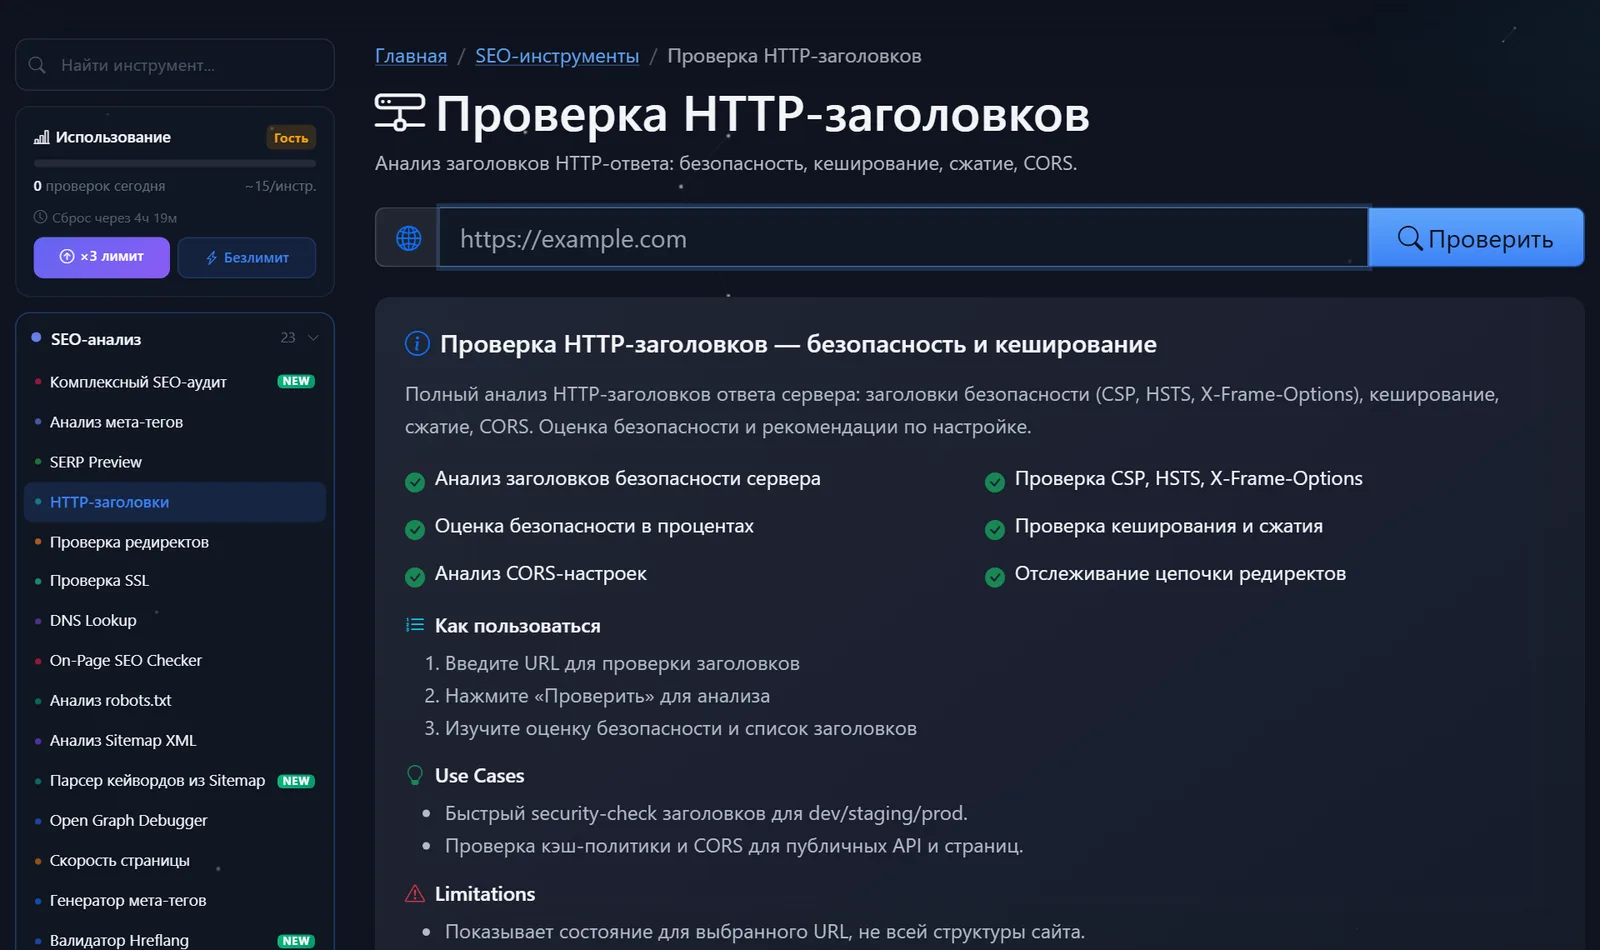Click the search magnifier icon in sidebar
This screenshot has width=1600, height=950.
pos(37,65)
